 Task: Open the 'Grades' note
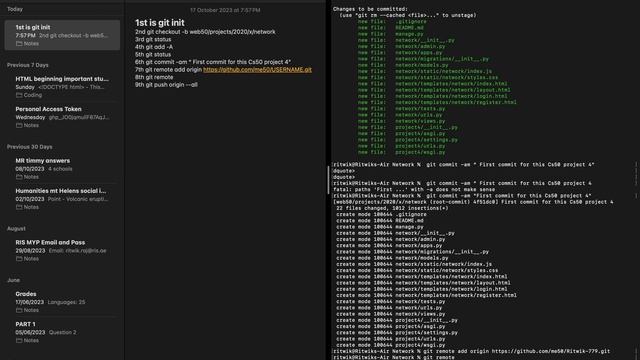[x=62, y=302]
